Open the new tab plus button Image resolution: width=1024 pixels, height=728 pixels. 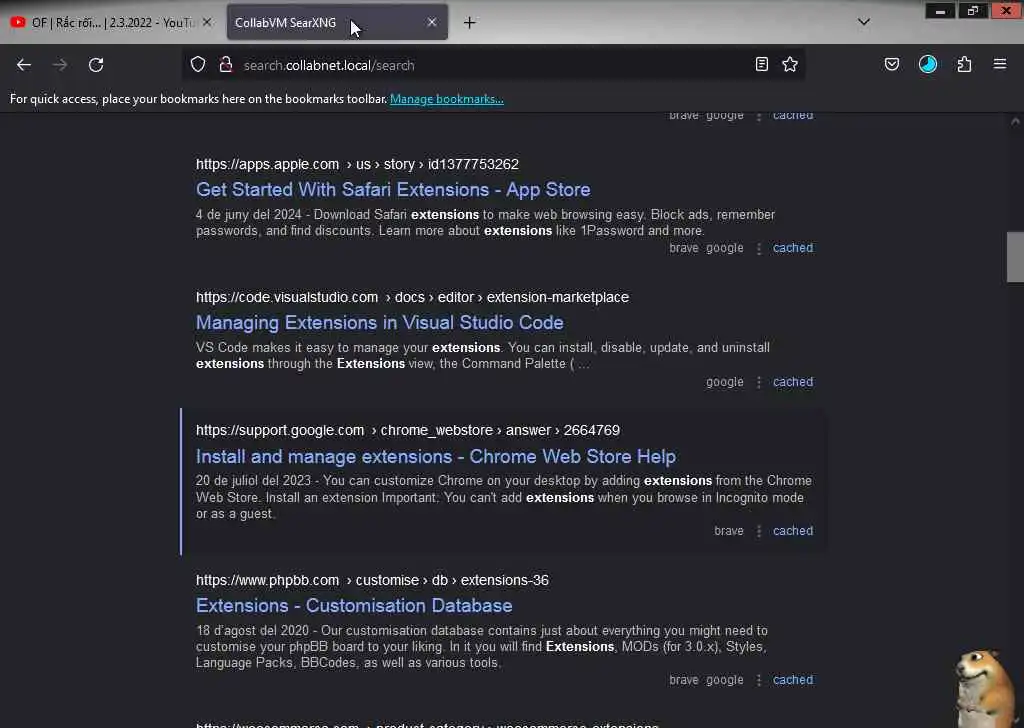[470, 22]
